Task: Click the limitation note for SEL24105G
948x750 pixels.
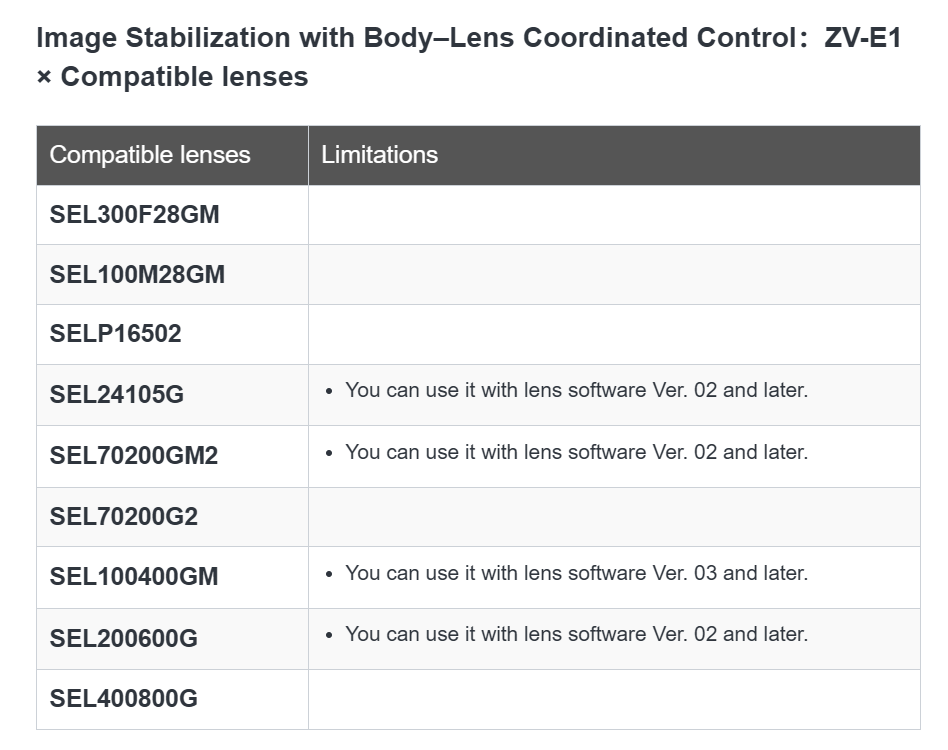Action: [576, 391]
